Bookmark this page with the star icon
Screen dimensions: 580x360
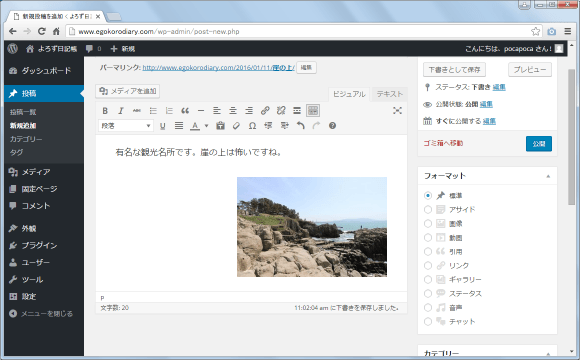[x=536, y=31]
